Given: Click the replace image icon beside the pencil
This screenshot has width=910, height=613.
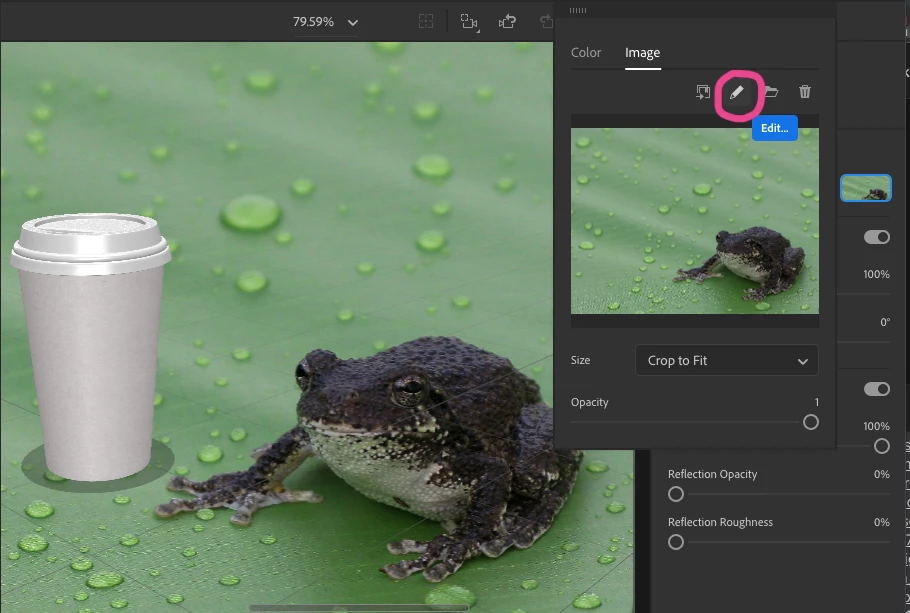Looking at the screenshot, I should tap(703, 92).
